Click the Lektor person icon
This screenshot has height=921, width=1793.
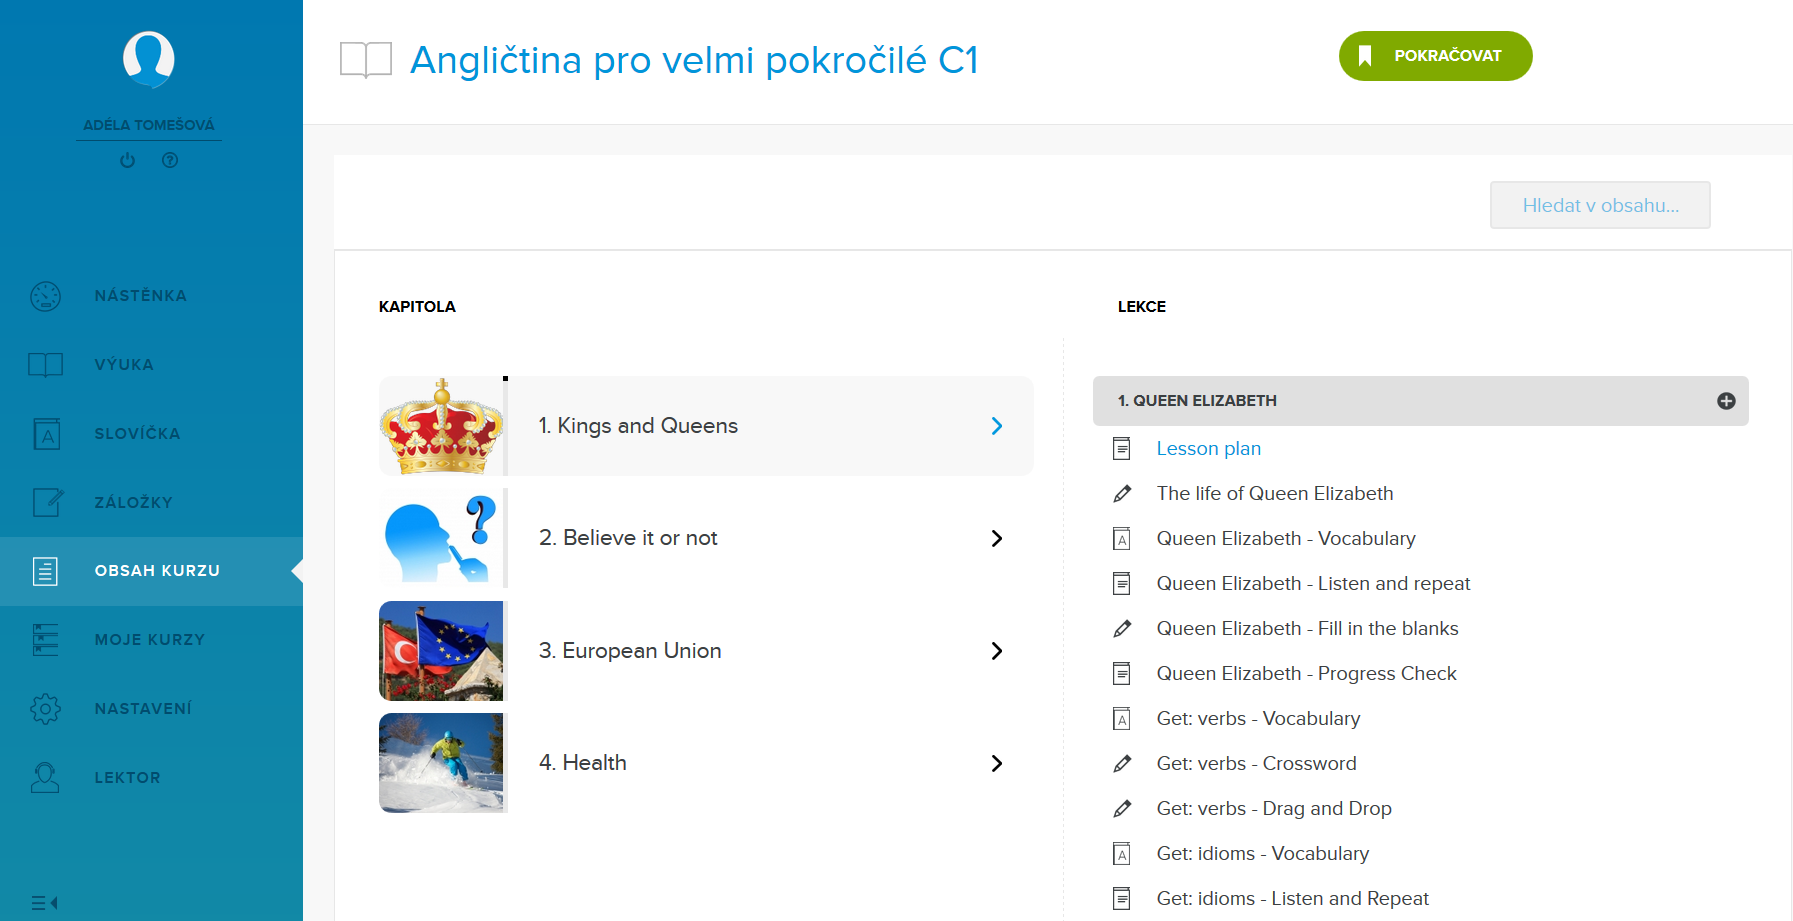pyautogui.click(x=46, y=778)
